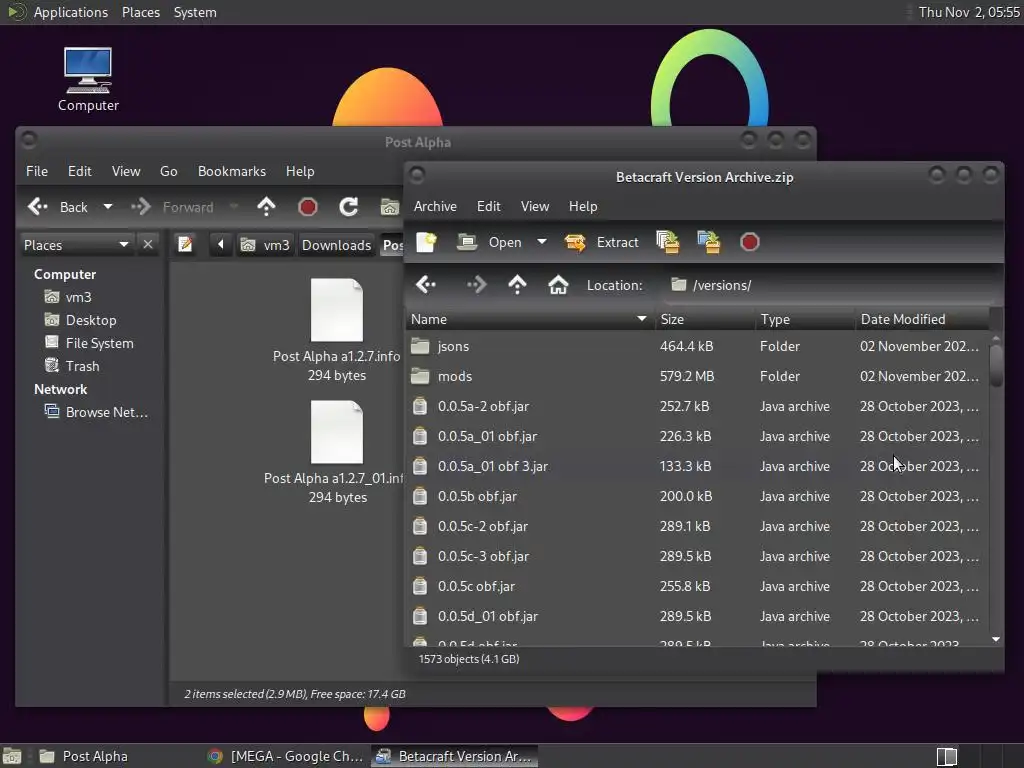Go up one level in the archive
Screen dimensions: 1024x768
[517, 285]
